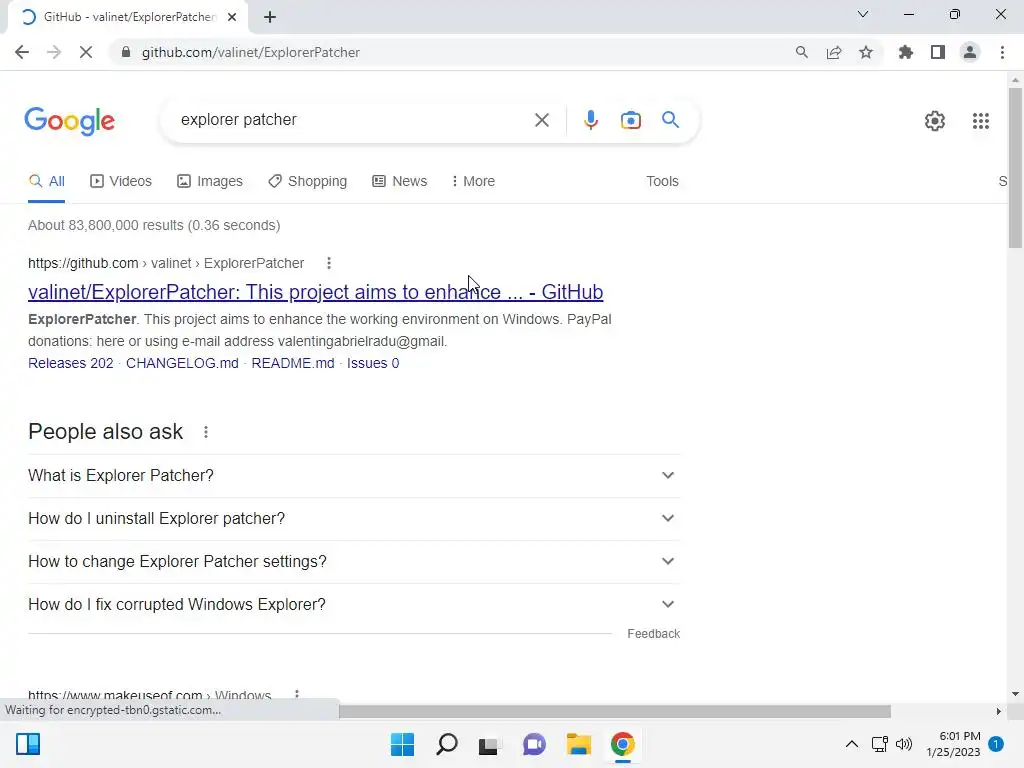Screen dimensions: 1024x768
Task: Open the Widgets panel on the taskbar
Action: click(28, 744)
